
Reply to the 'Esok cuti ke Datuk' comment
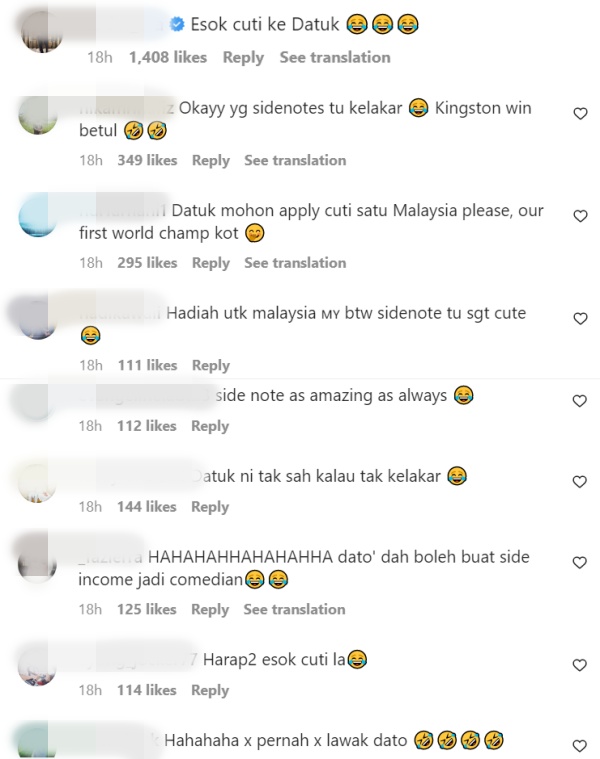click(x=243, y=58)
